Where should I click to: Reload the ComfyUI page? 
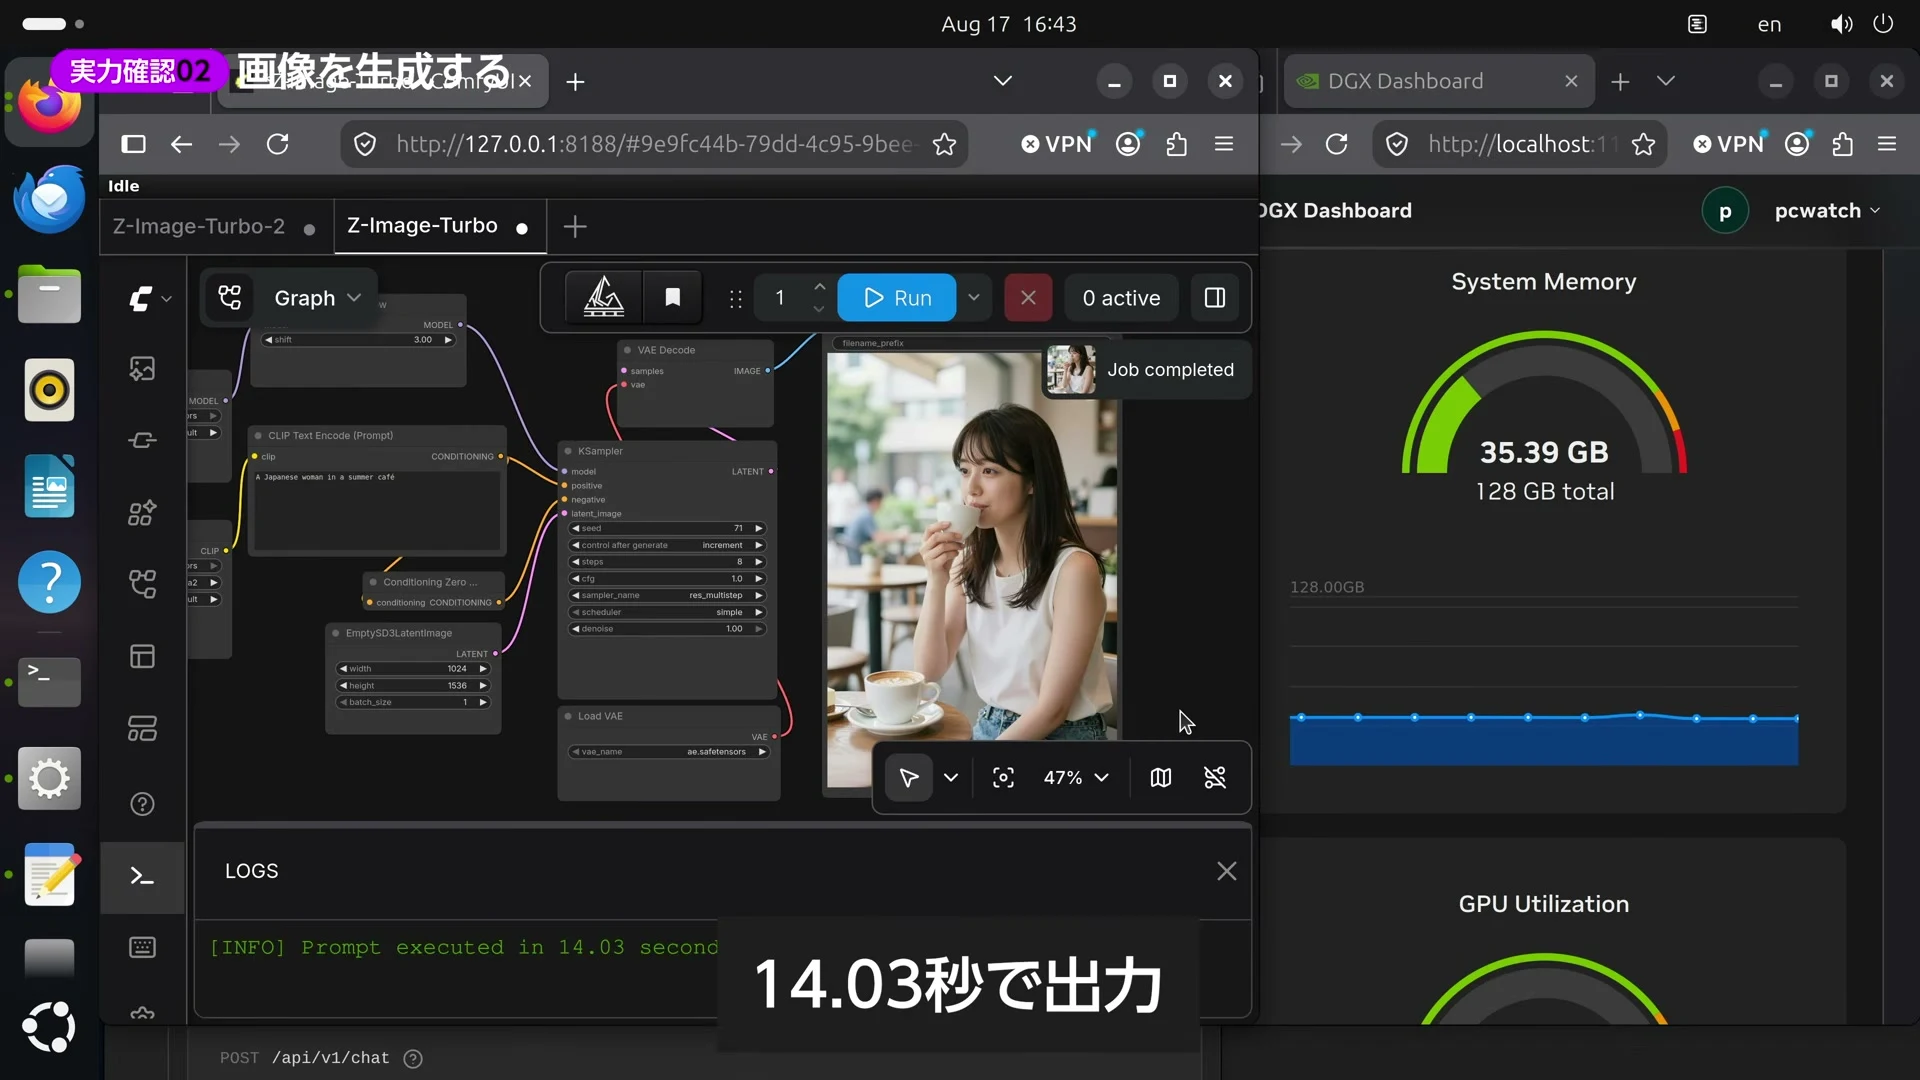[x=278, y=145]
